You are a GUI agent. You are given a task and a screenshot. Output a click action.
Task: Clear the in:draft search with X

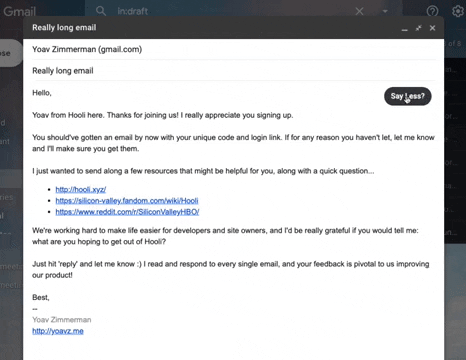pos(359,11)
